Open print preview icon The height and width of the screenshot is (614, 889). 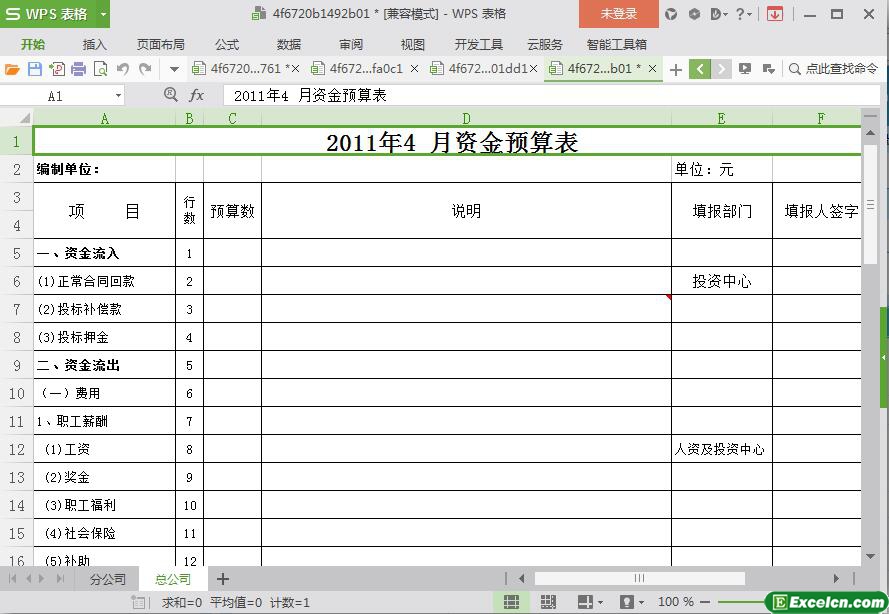click(x=100, y=69)
